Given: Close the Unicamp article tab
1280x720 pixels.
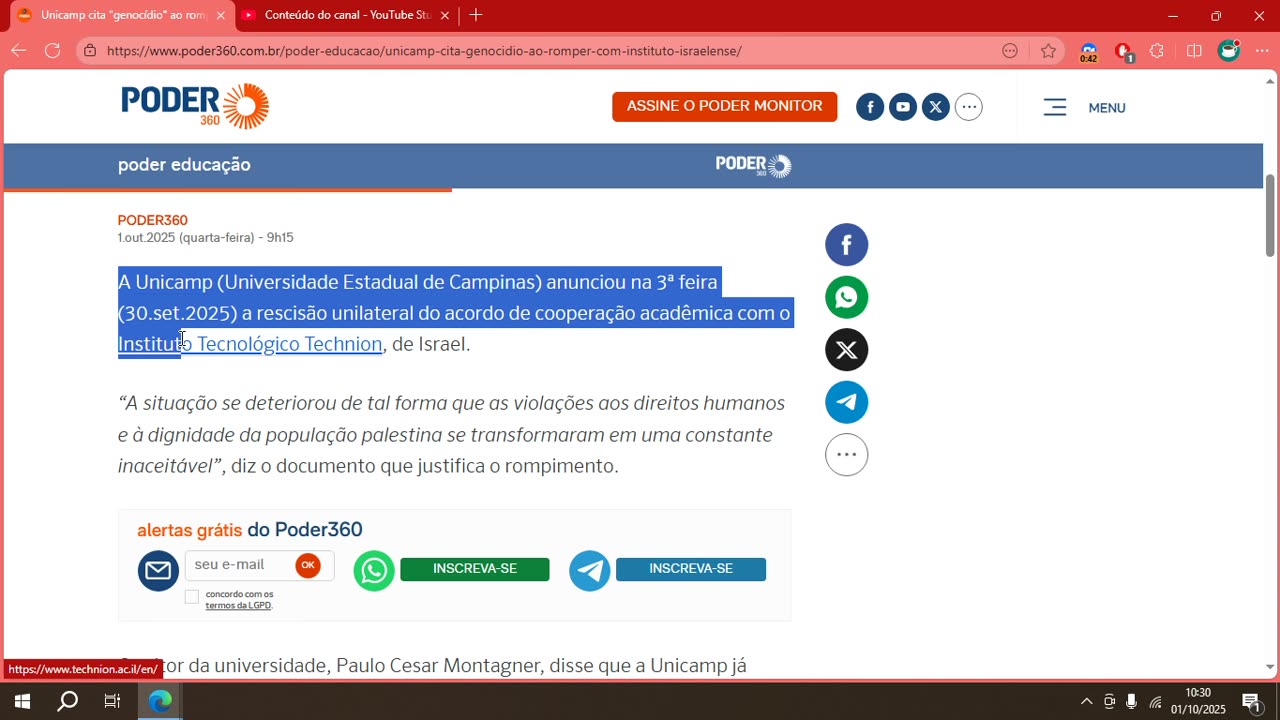Looking at the screenshot, I should point(221,15).
